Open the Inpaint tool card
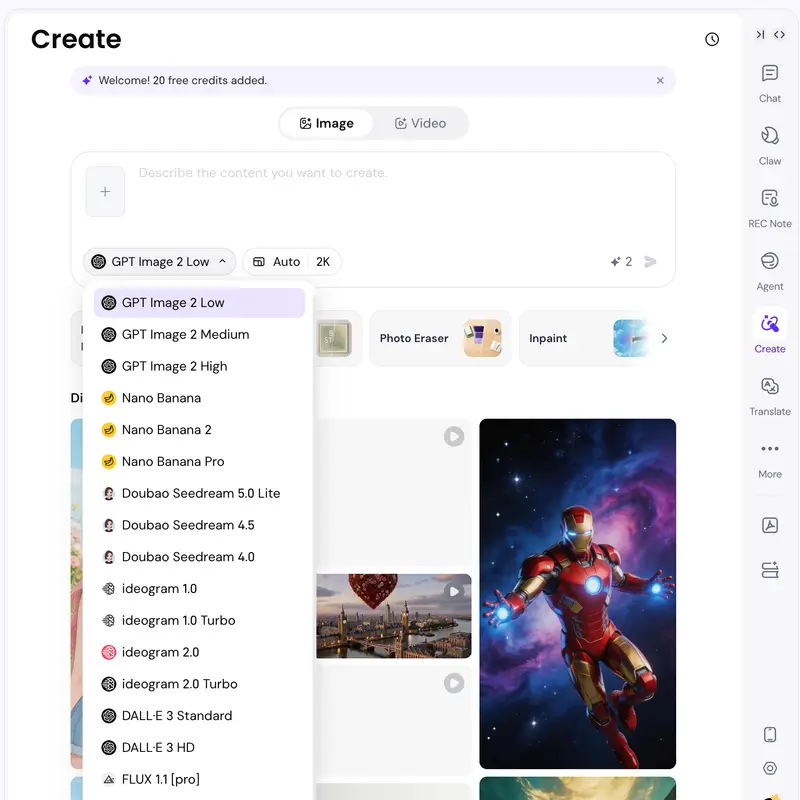Image resolution: width=800 pixels, height=800 pixels. tap(584, 338)
